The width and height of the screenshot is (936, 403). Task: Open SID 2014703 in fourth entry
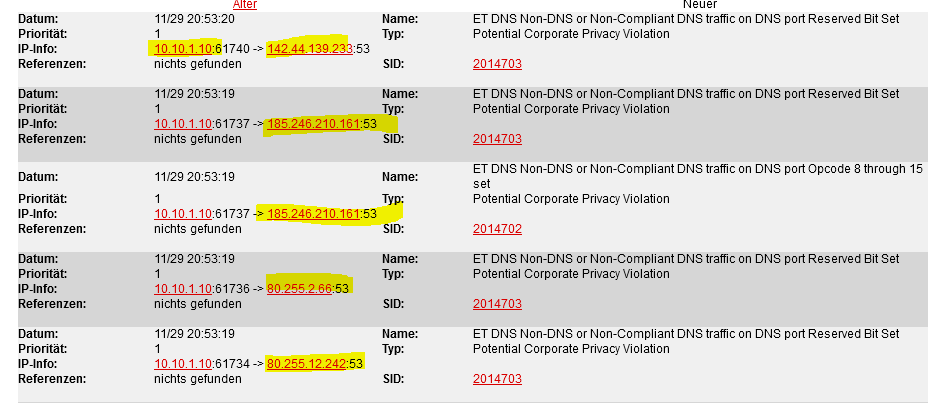(497, 304)
